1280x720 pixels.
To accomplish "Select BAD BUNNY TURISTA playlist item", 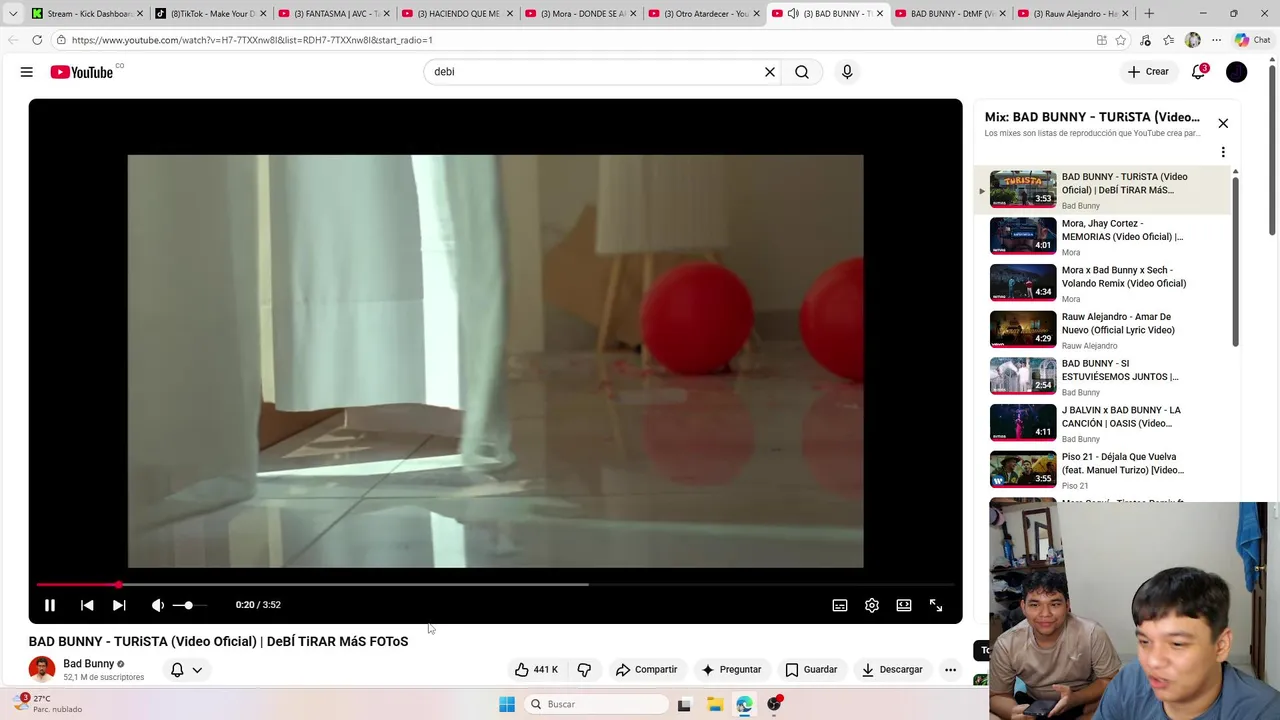I will pyautogui.click(x=1103, y=190).
